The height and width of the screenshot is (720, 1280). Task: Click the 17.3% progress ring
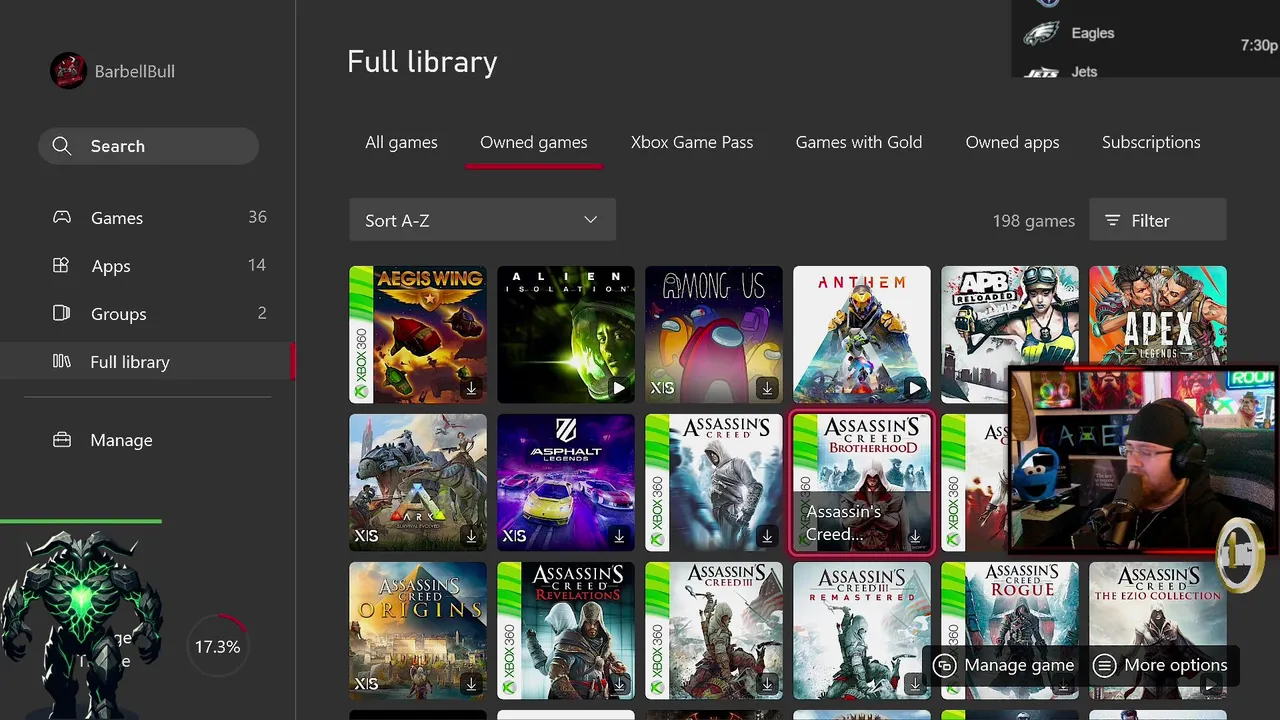(217, 647)
